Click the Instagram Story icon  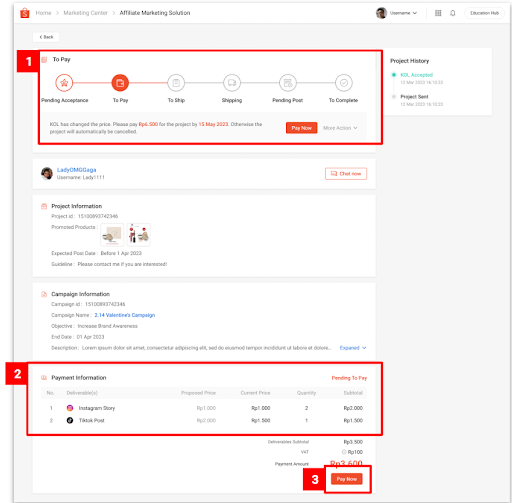[70, 408]
